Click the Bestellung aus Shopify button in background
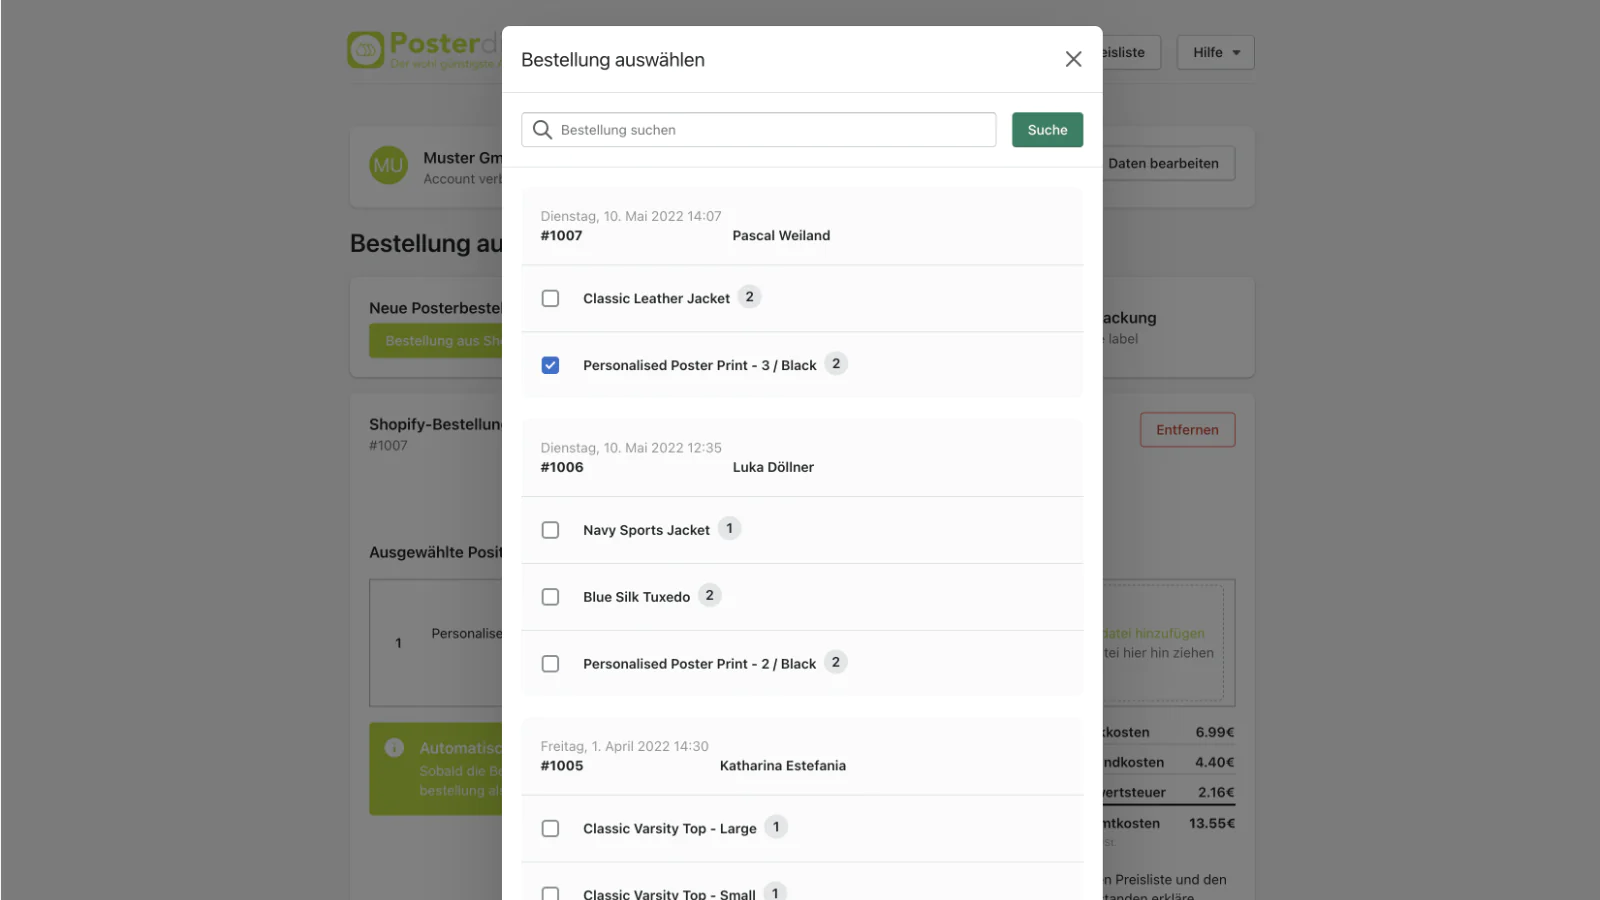The image size is (1600, 900). pyautogui.click(x=436, y=341)
